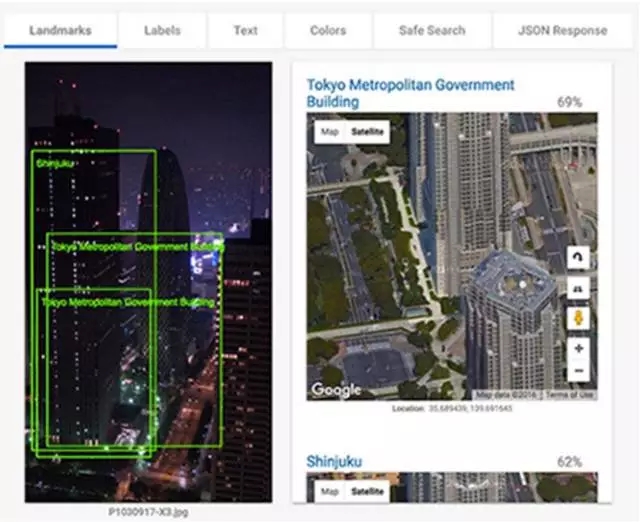Viewport: 640px width, 522px height.
Task: Switch first map to Map view
Action: [329, 131]
